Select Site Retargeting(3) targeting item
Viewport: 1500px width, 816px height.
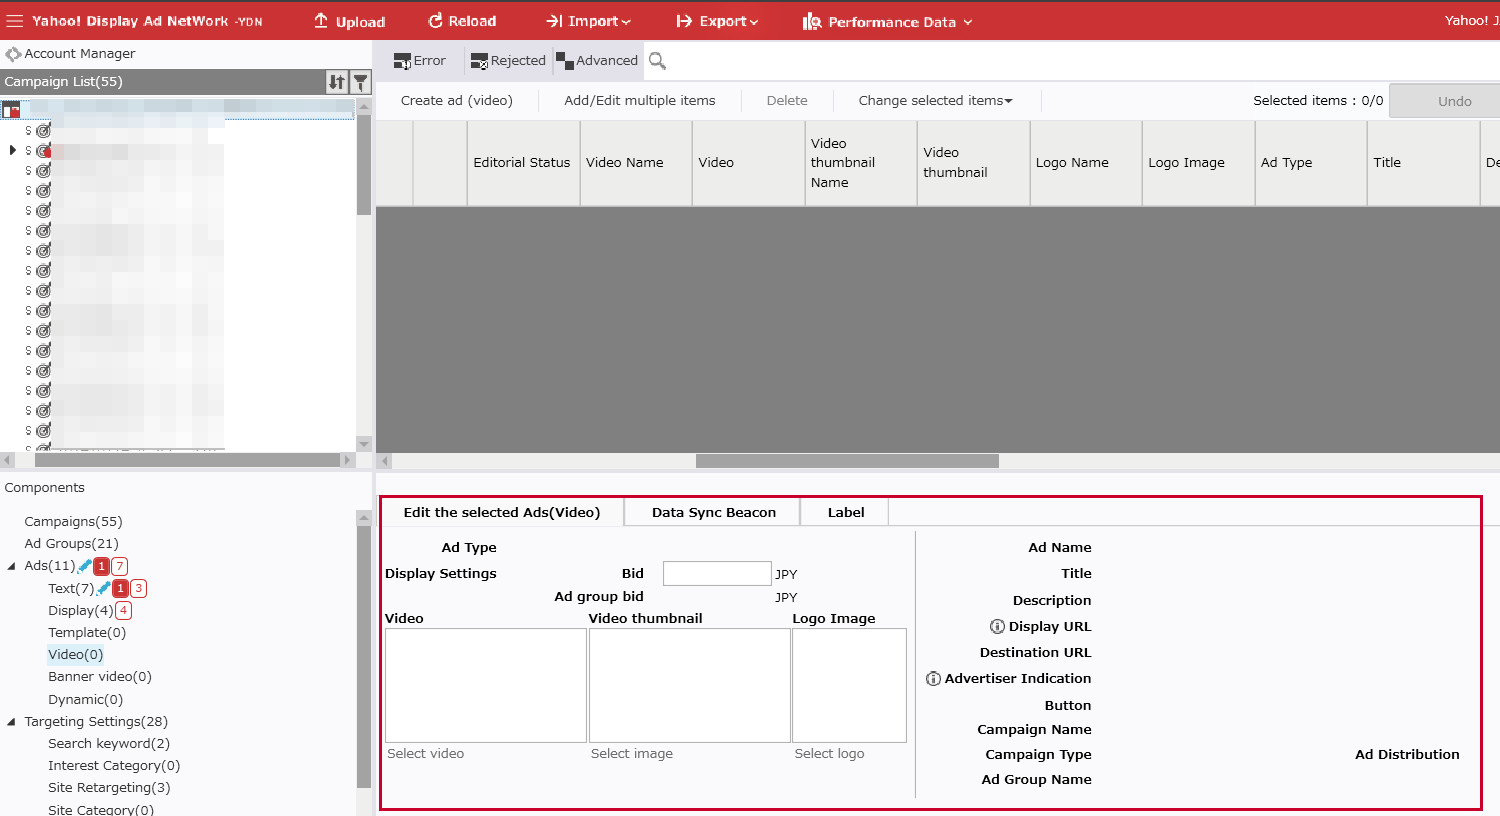pyautogui.click(x=109, y=788)
